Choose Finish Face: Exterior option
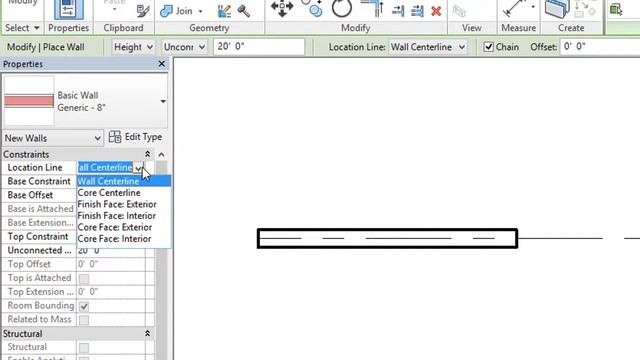Screen dimensions: 640x360 [x=124, y=204]
